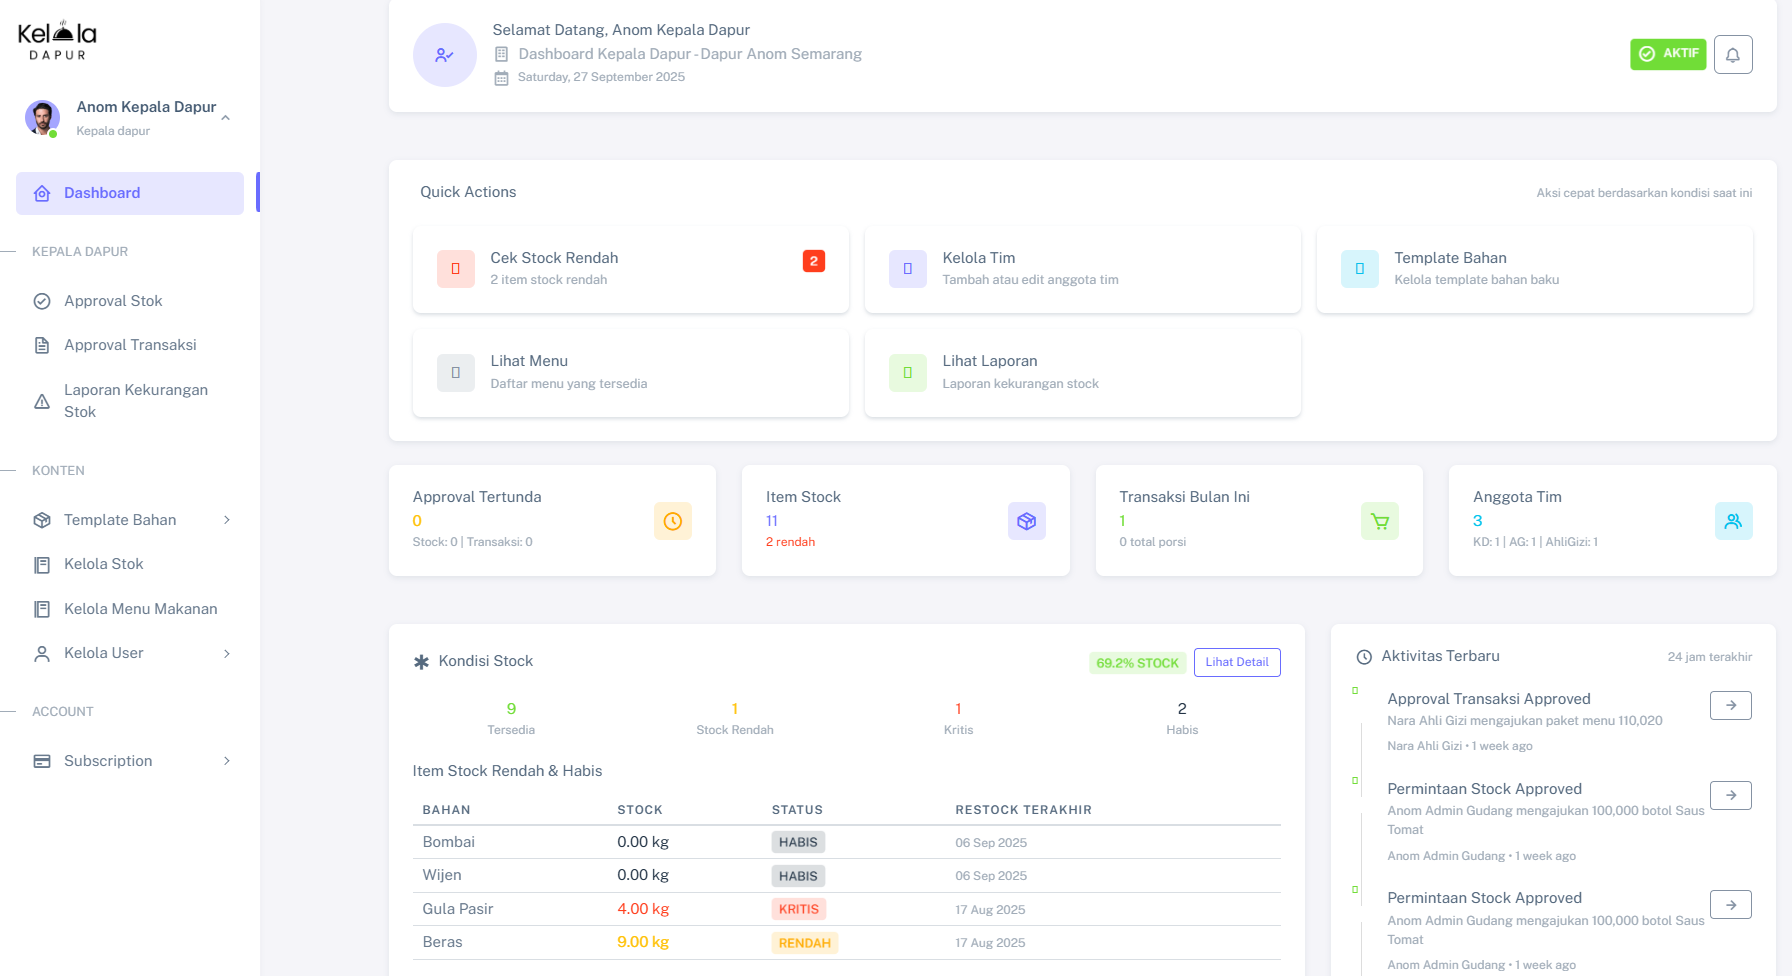Click the Anggota Tim people icon

click(x=1733, y=521)
